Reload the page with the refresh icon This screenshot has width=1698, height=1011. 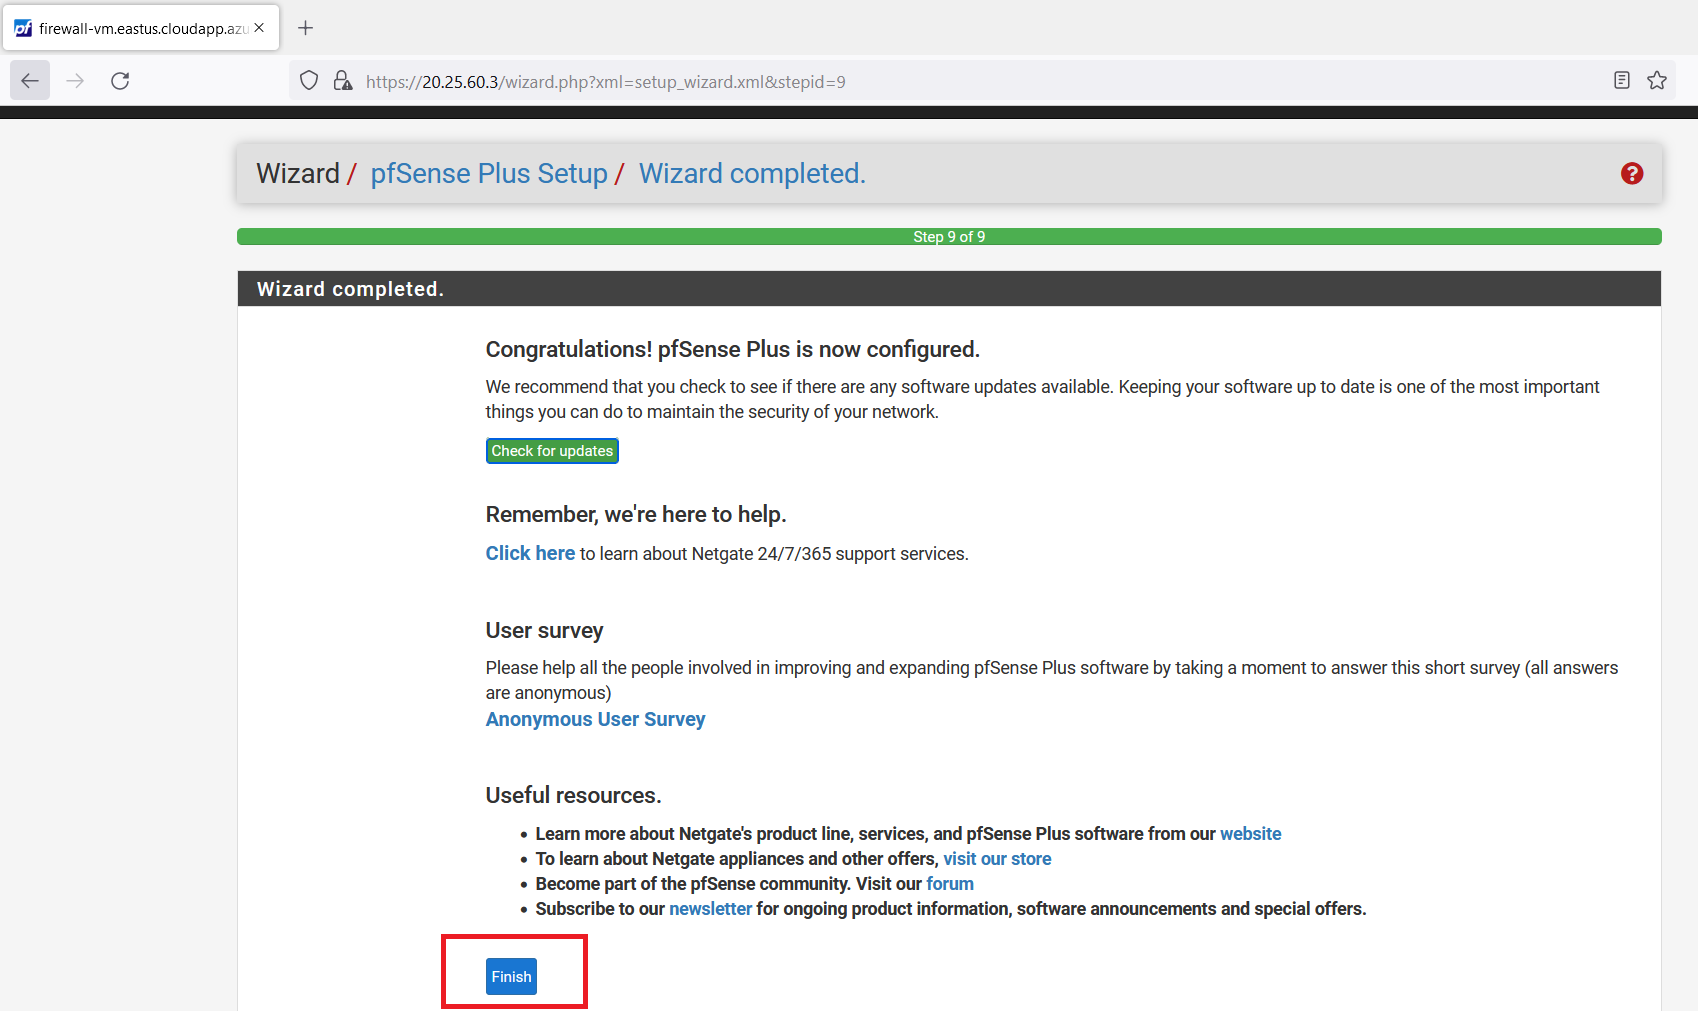tap(120, 81)
